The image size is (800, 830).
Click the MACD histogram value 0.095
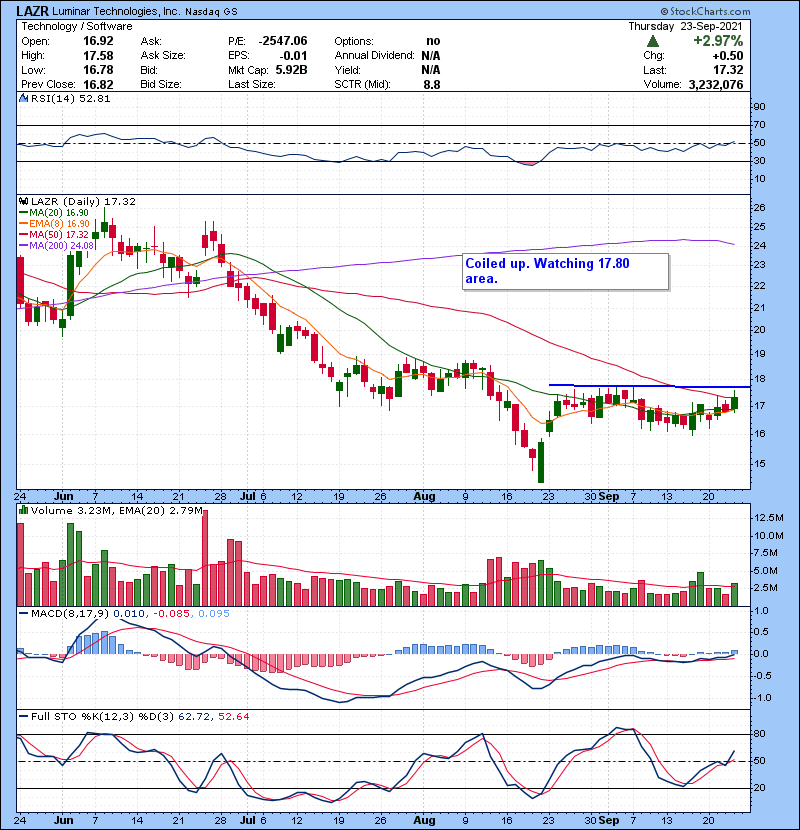(214, 614)
